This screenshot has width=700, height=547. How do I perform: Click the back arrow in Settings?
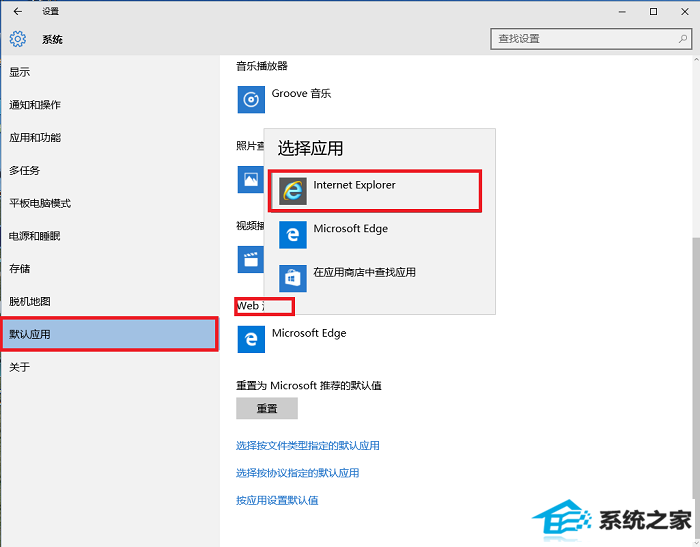point(18,12)
